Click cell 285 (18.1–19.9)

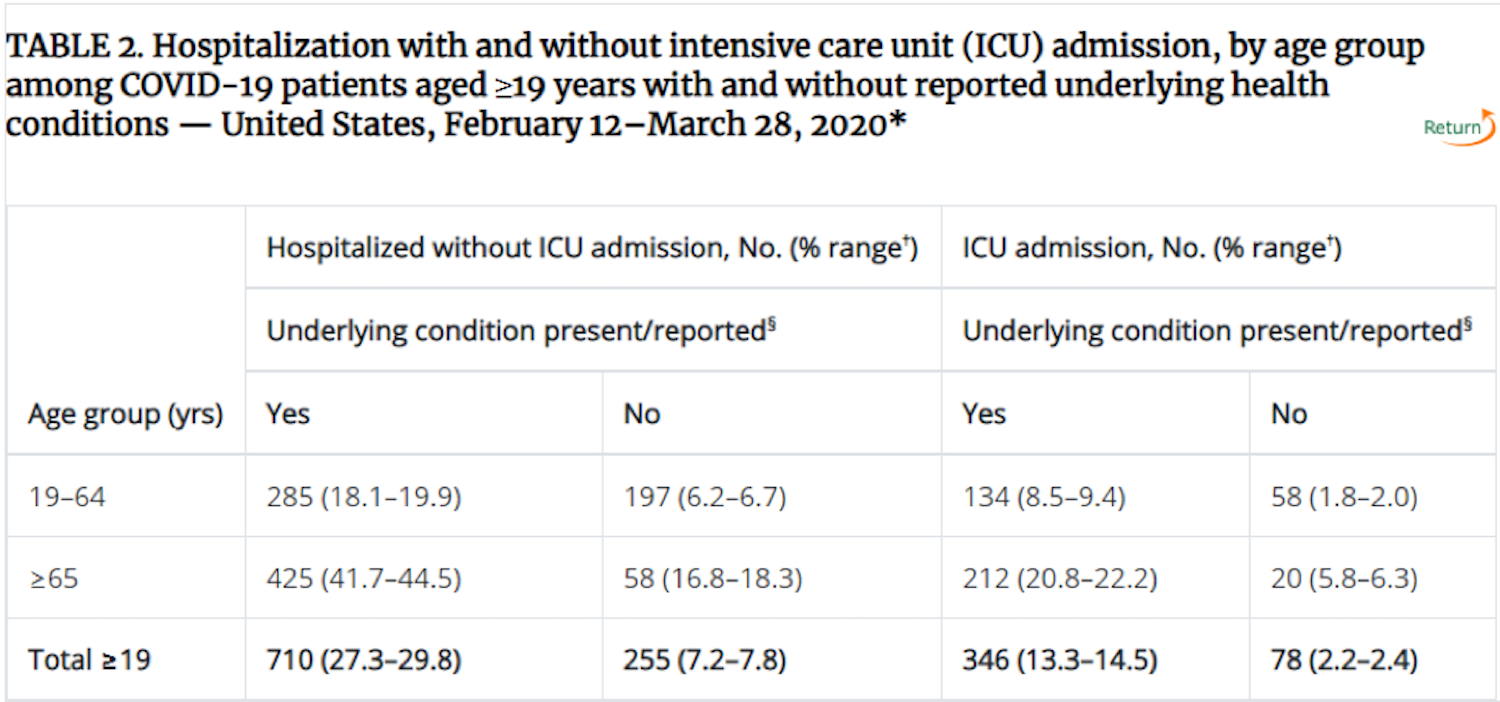click(x=364, y=497)
